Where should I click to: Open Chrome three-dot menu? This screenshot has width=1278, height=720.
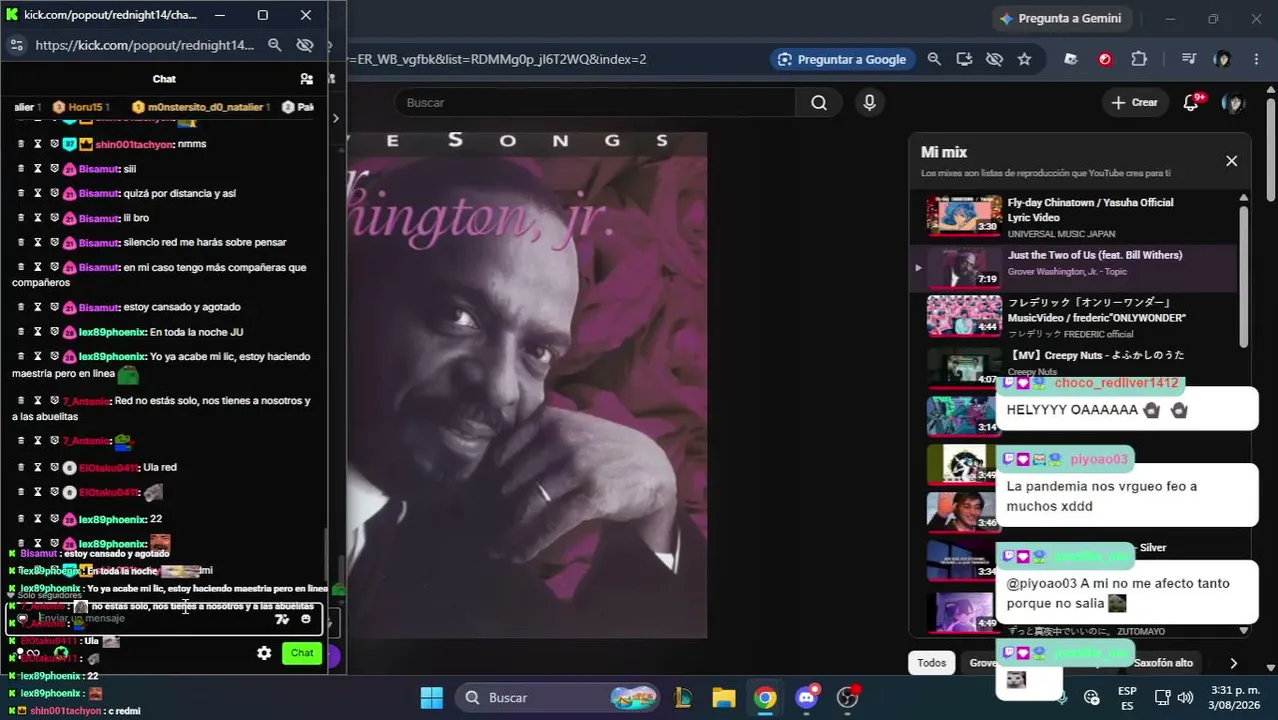(1256, 59)
